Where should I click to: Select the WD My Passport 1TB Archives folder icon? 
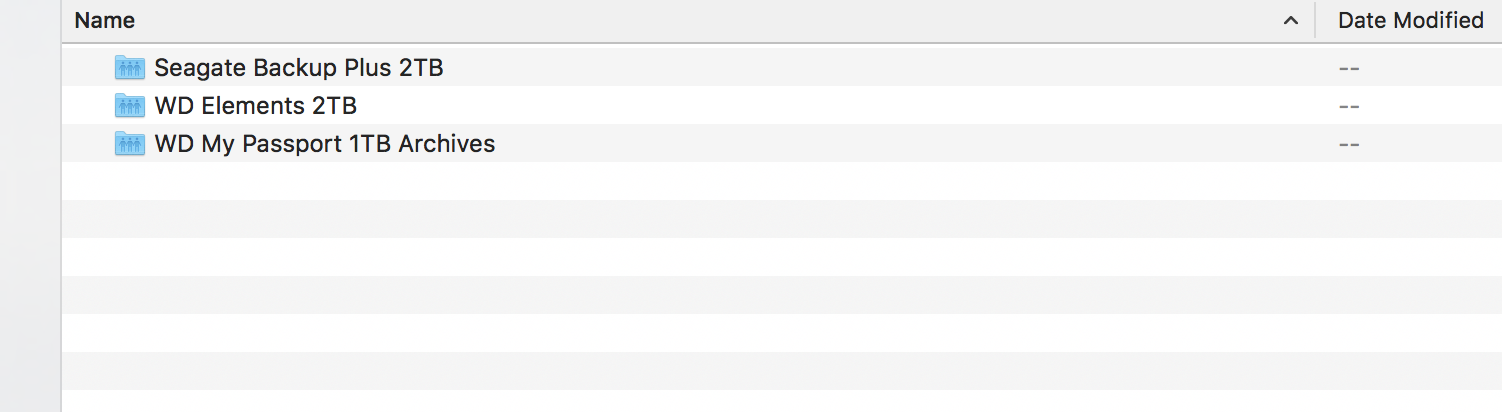[130, 144]
